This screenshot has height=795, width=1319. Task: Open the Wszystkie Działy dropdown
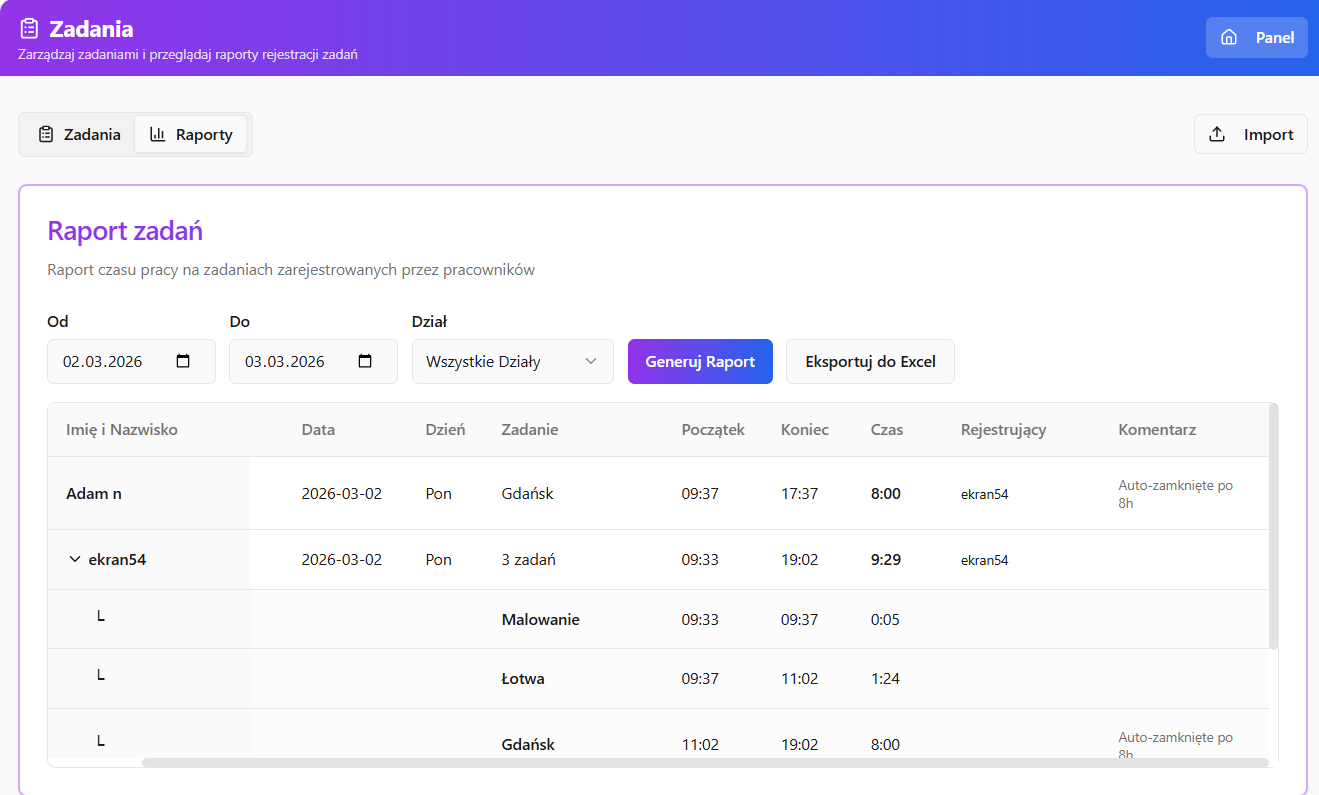click(513, 361)
